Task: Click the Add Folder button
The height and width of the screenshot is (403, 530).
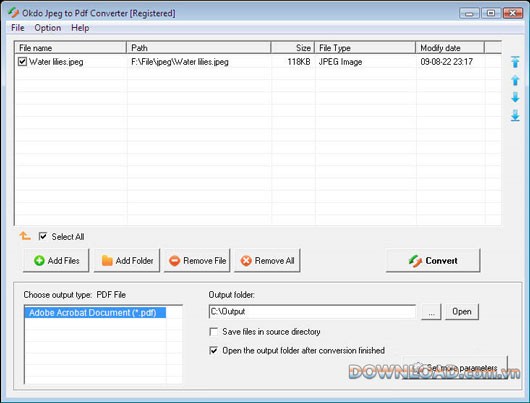Action: point(127,260)
